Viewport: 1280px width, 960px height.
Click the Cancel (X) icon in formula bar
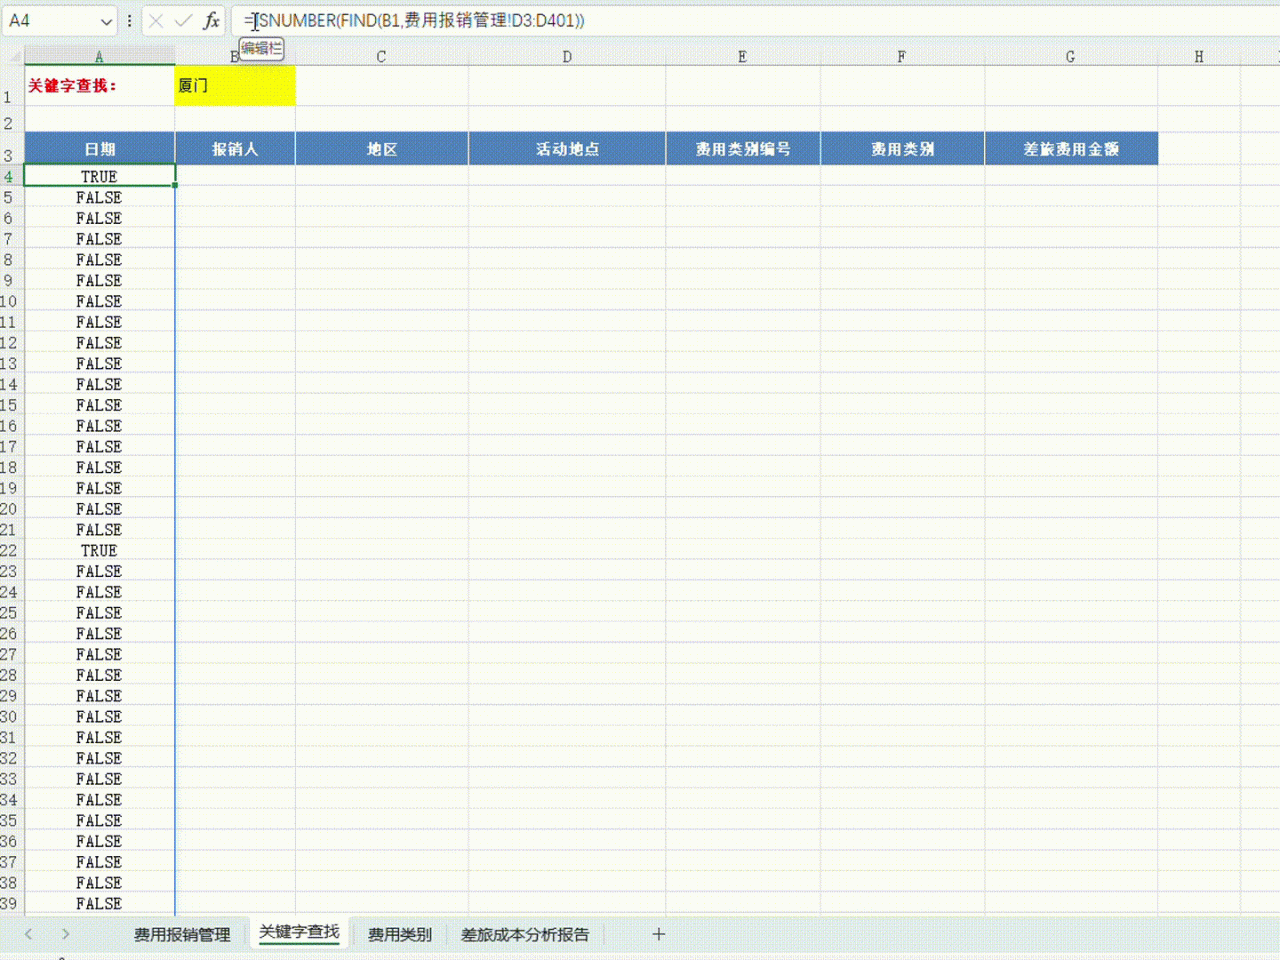pyautogui.click(x=156, y=20)
